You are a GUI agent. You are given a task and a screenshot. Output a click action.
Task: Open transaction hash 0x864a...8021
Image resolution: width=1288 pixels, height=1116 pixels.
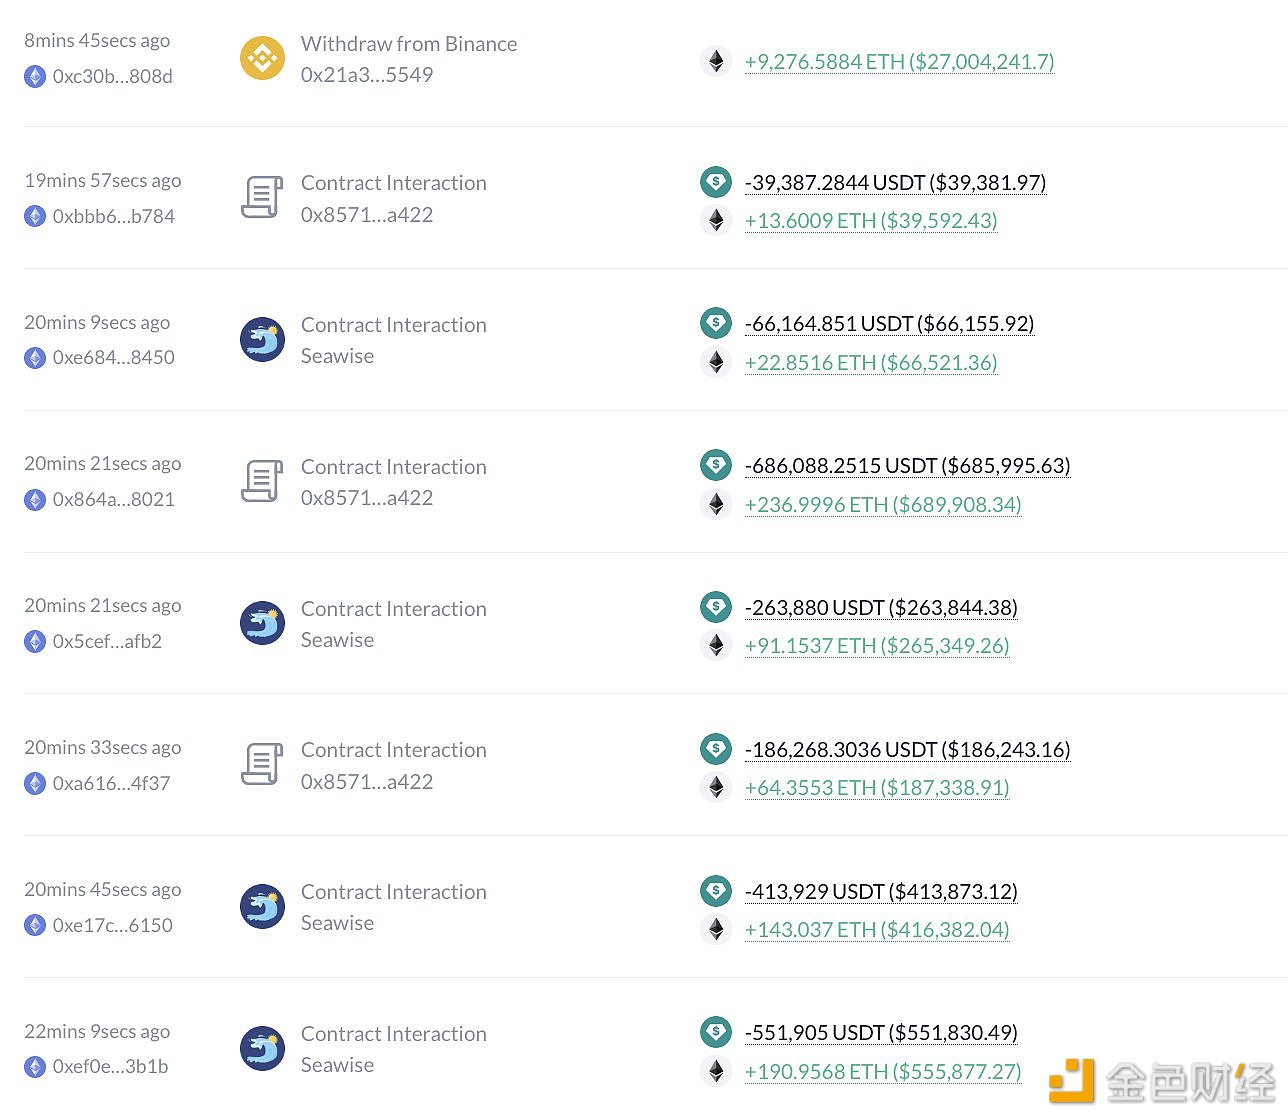[x=114, y=500]
